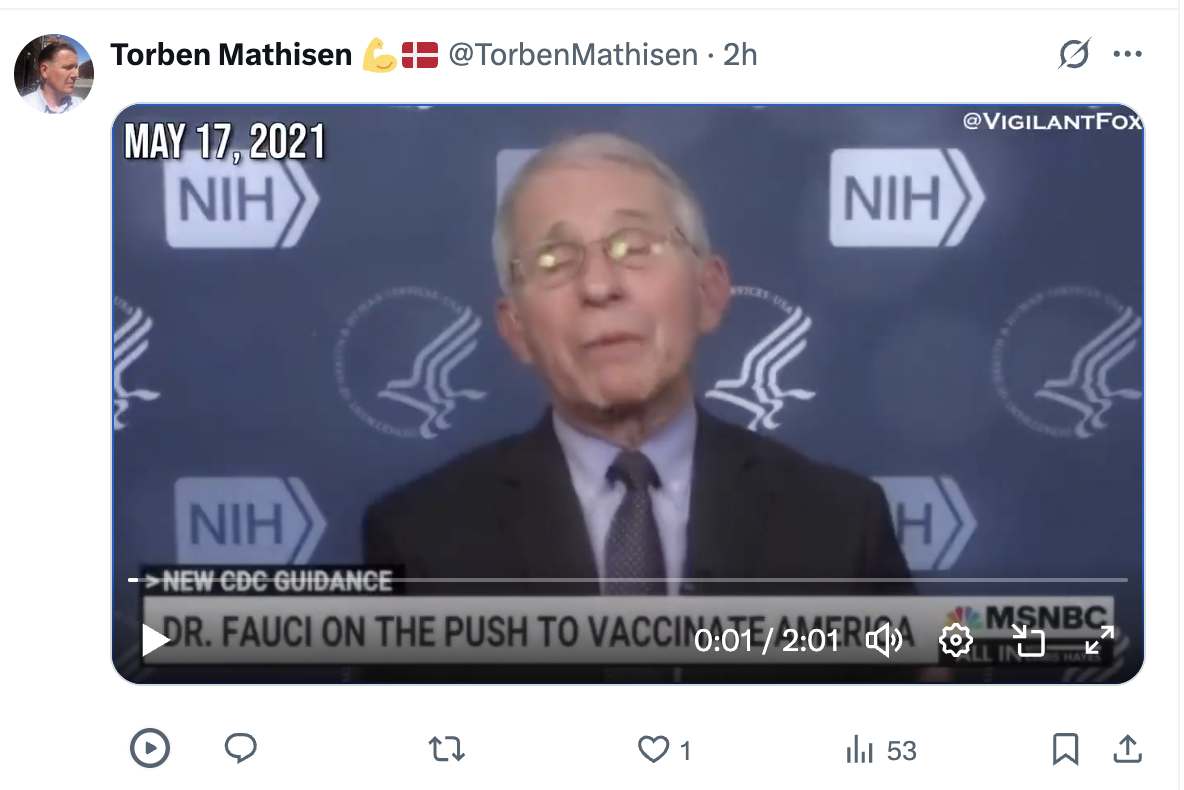Open the post via the 2h timestamp
This screenshot has height=790, width=1184.
coord(740,55)
